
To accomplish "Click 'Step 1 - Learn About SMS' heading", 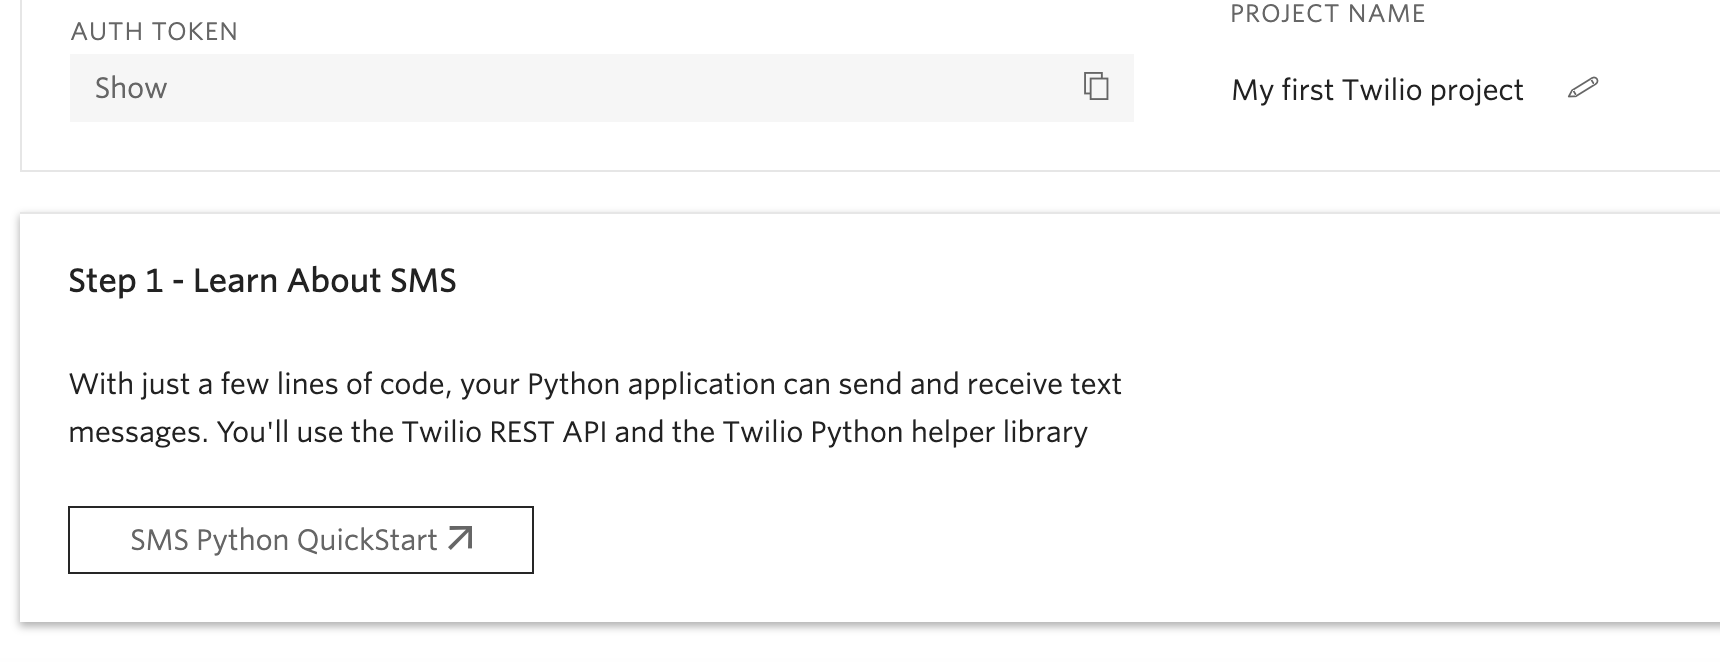I will tap(262, 281).
